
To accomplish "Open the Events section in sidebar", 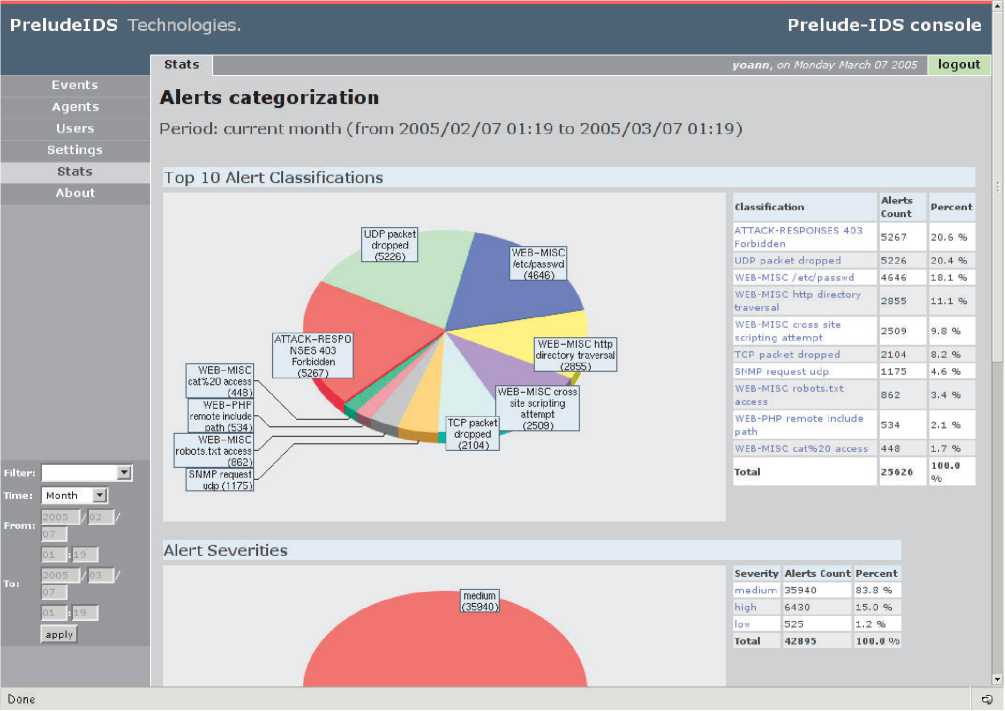I will [x=75, y=85].
